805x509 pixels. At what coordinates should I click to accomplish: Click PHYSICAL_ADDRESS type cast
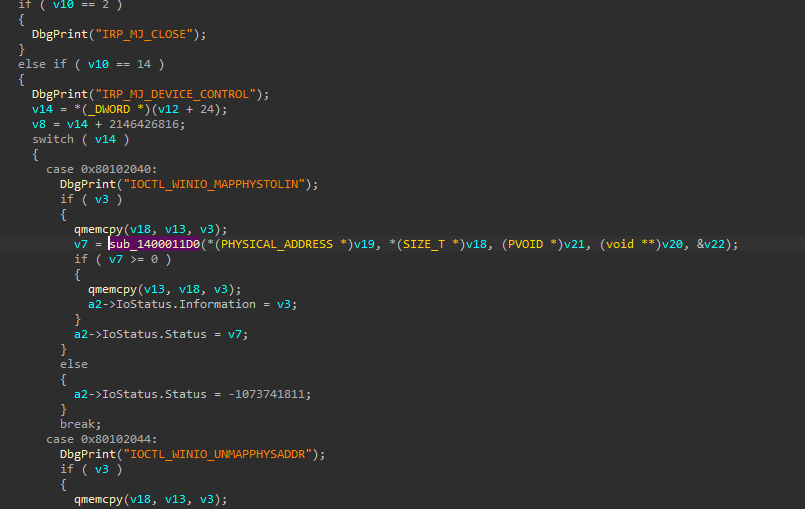click(x=276, y=244)
